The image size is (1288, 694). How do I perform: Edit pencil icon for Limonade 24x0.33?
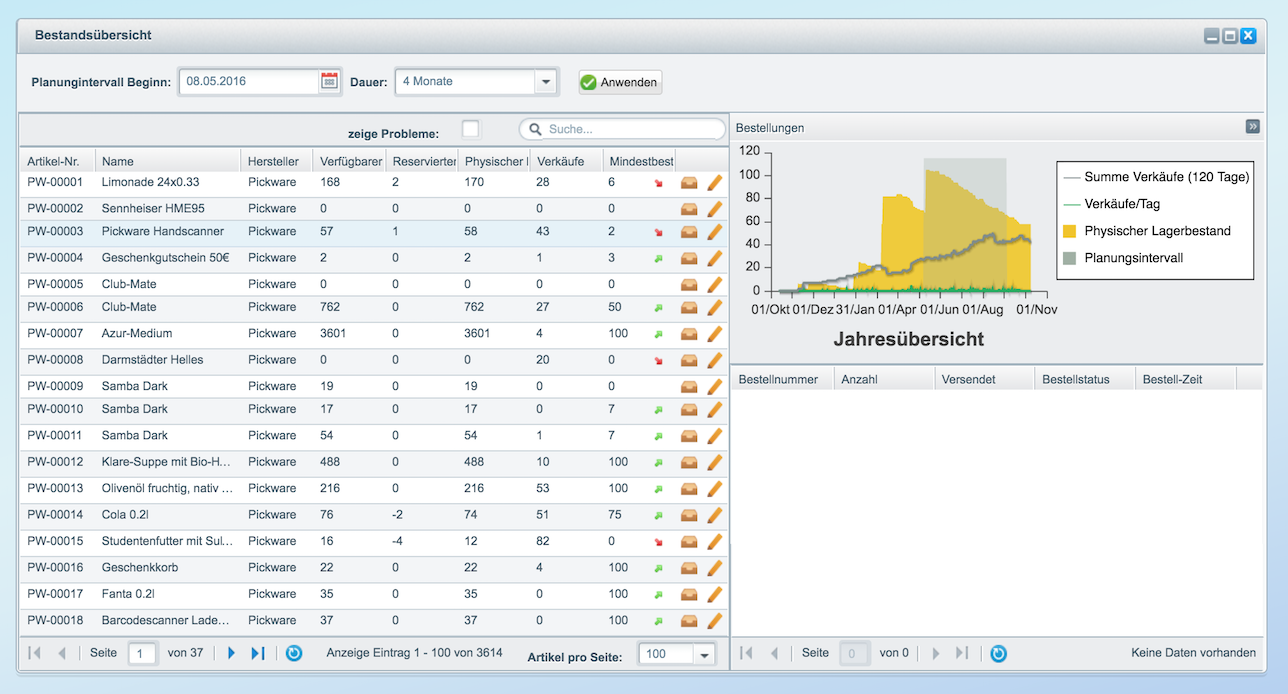click(x=714, y=182)
